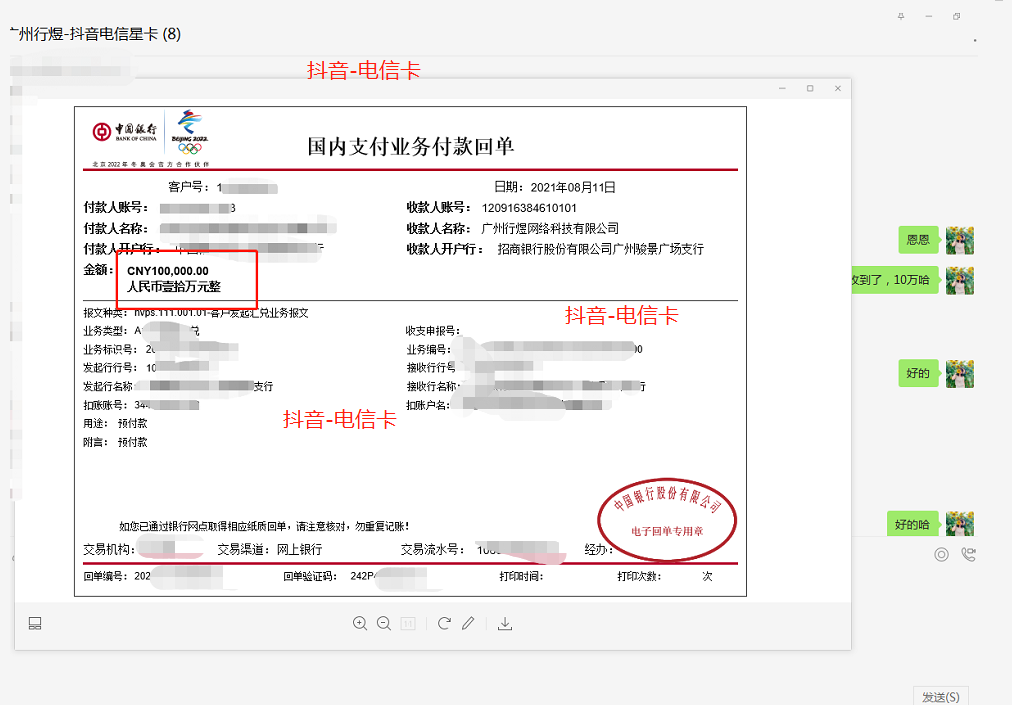Open avatar next to 10万哈 message
This screenshot has height=705, width=1012.
(x=960, y=281)
